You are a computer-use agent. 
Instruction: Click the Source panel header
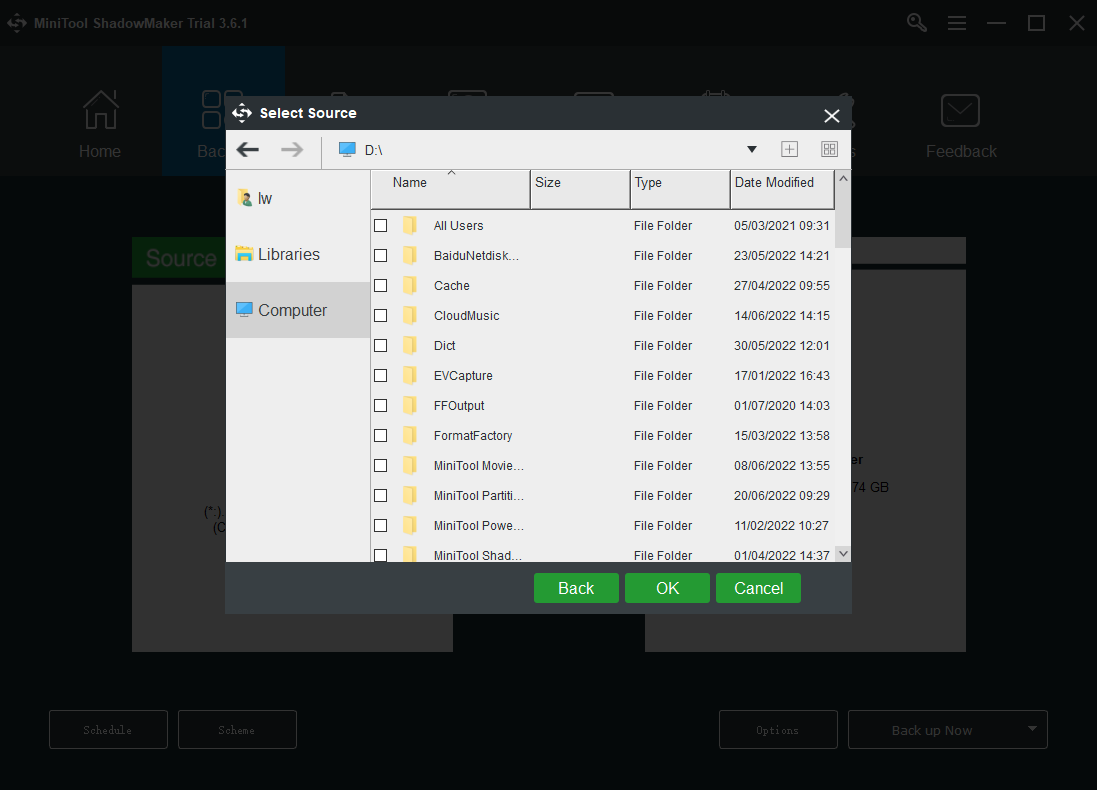pyautogui.click(x=179, y=258)
